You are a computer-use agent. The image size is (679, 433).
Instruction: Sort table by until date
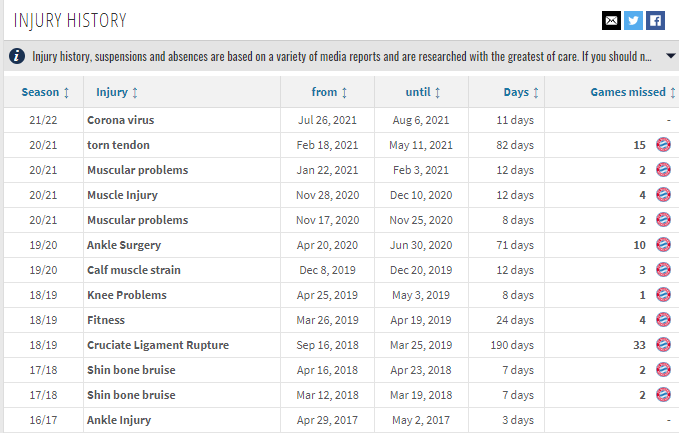pos(423,92)
